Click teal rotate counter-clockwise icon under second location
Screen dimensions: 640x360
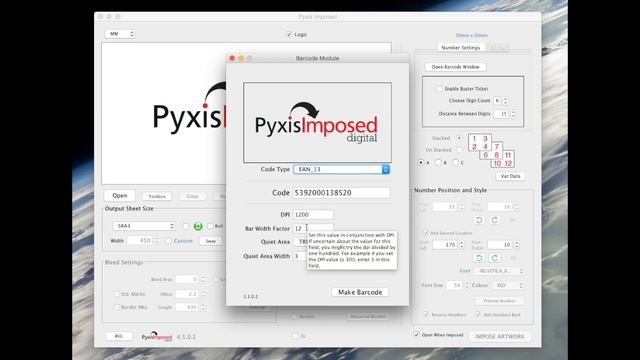tap(479, 258)
